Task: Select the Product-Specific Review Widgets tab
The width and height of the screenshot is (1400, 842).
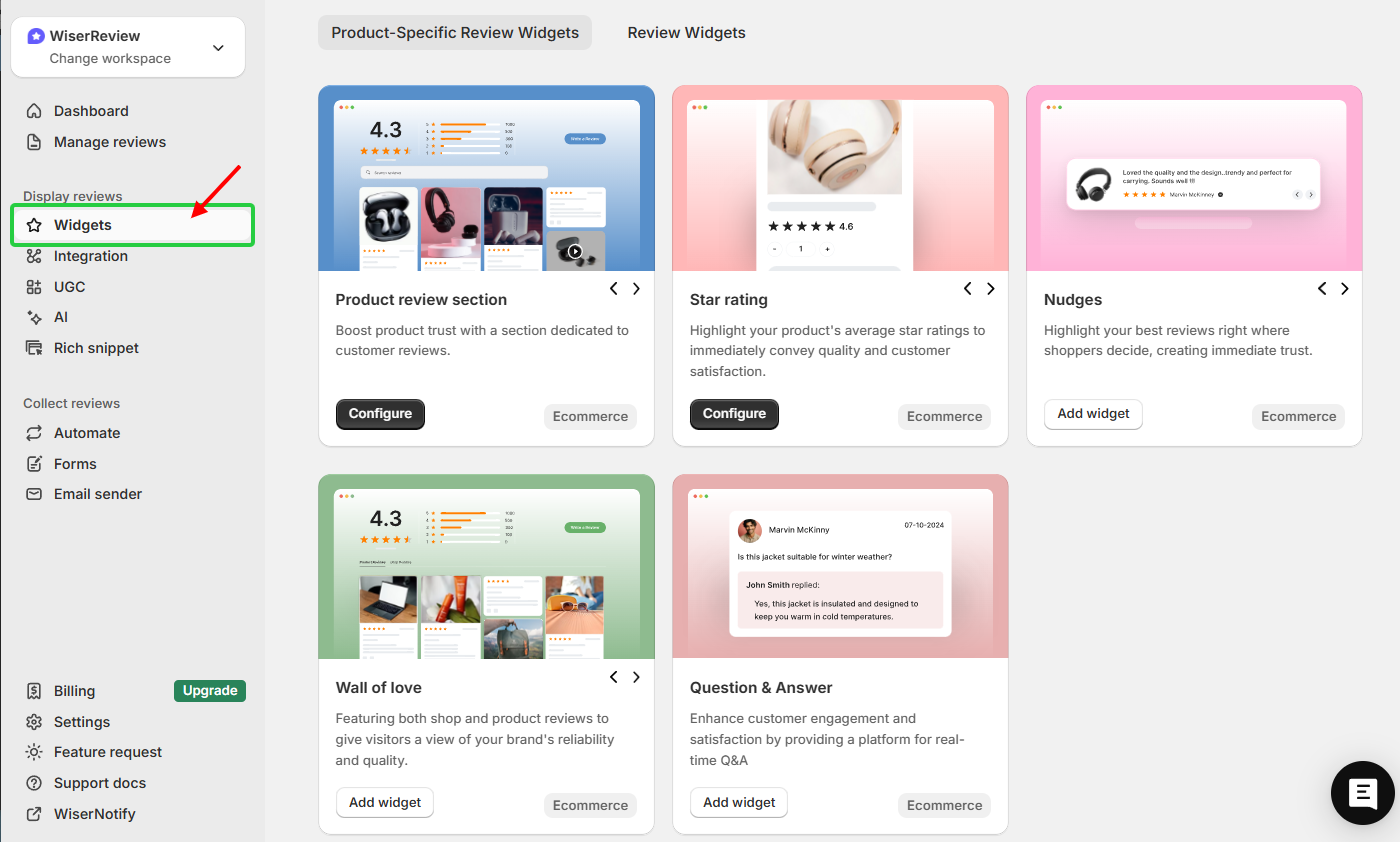Action: (x=455, y=32)
